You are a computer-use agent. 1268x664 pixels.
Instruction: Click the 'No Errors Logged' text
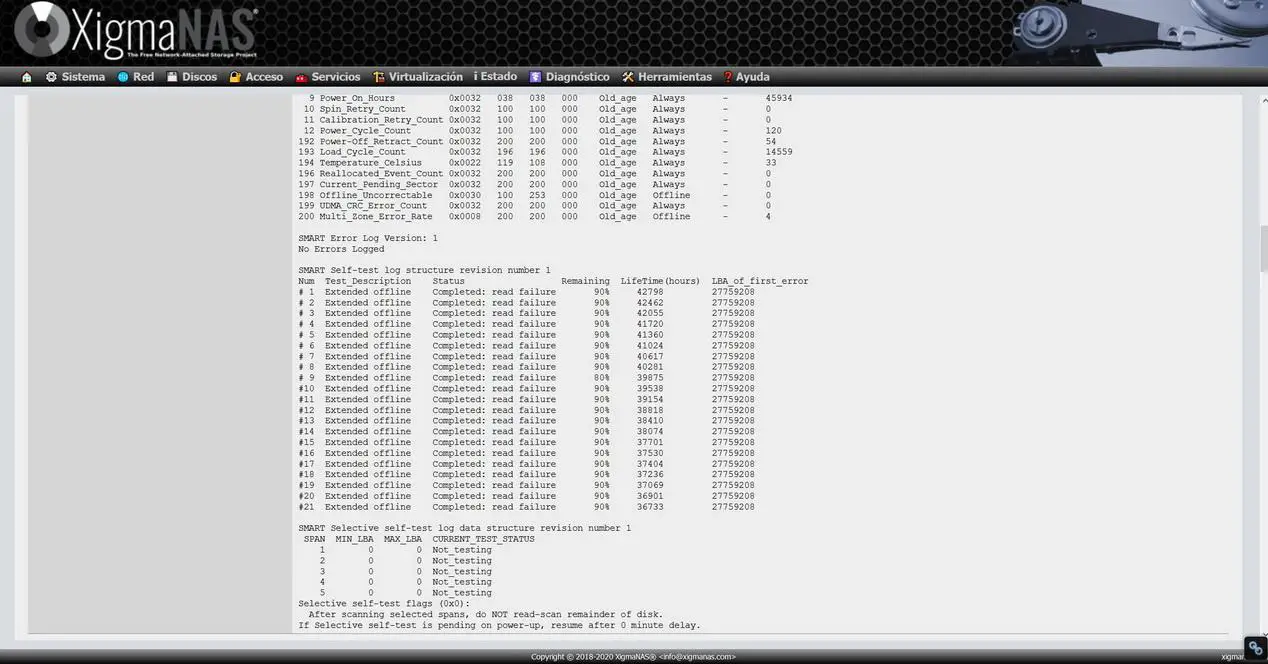click(341, 249)
